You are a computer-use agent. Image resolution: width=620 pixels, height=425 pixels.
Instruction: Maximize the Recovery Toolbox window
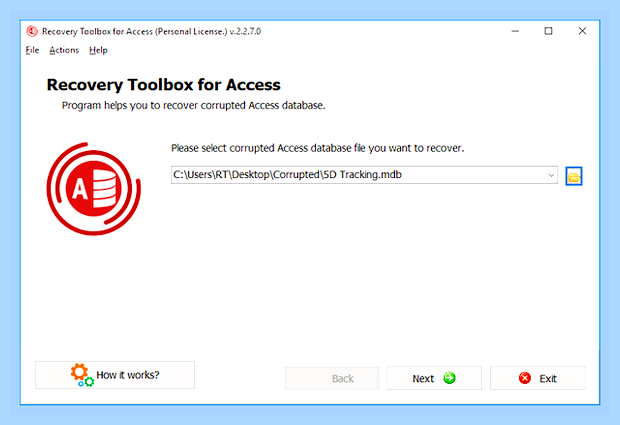pos(548,31)
